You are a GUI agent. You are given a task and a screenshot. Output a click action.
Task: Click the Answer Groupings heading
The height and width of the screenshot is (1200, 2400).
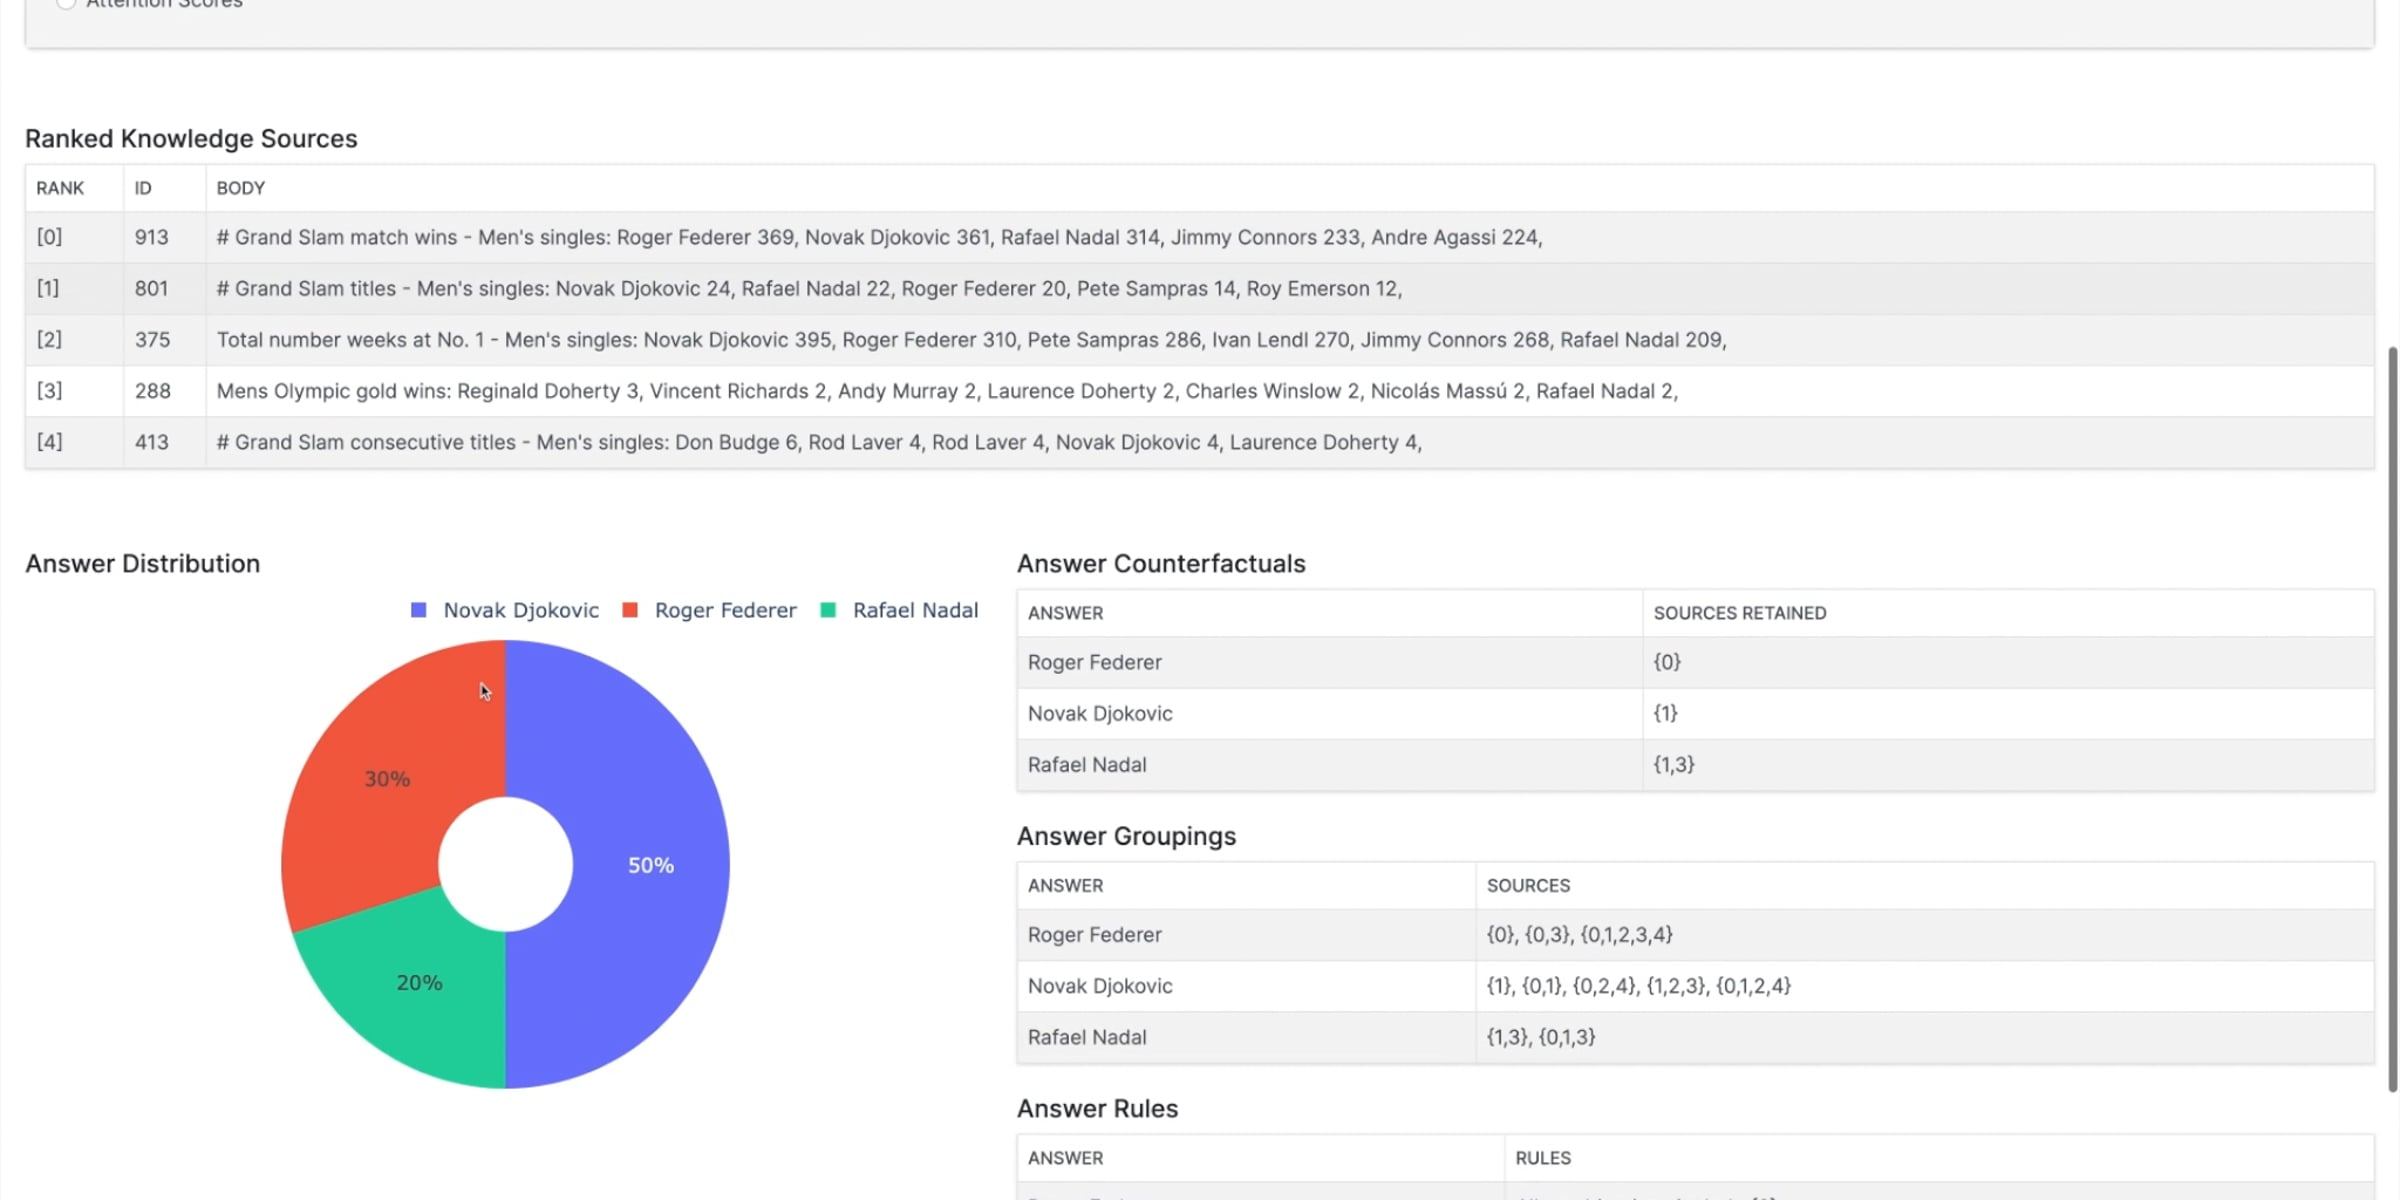tap(1126, 836)
